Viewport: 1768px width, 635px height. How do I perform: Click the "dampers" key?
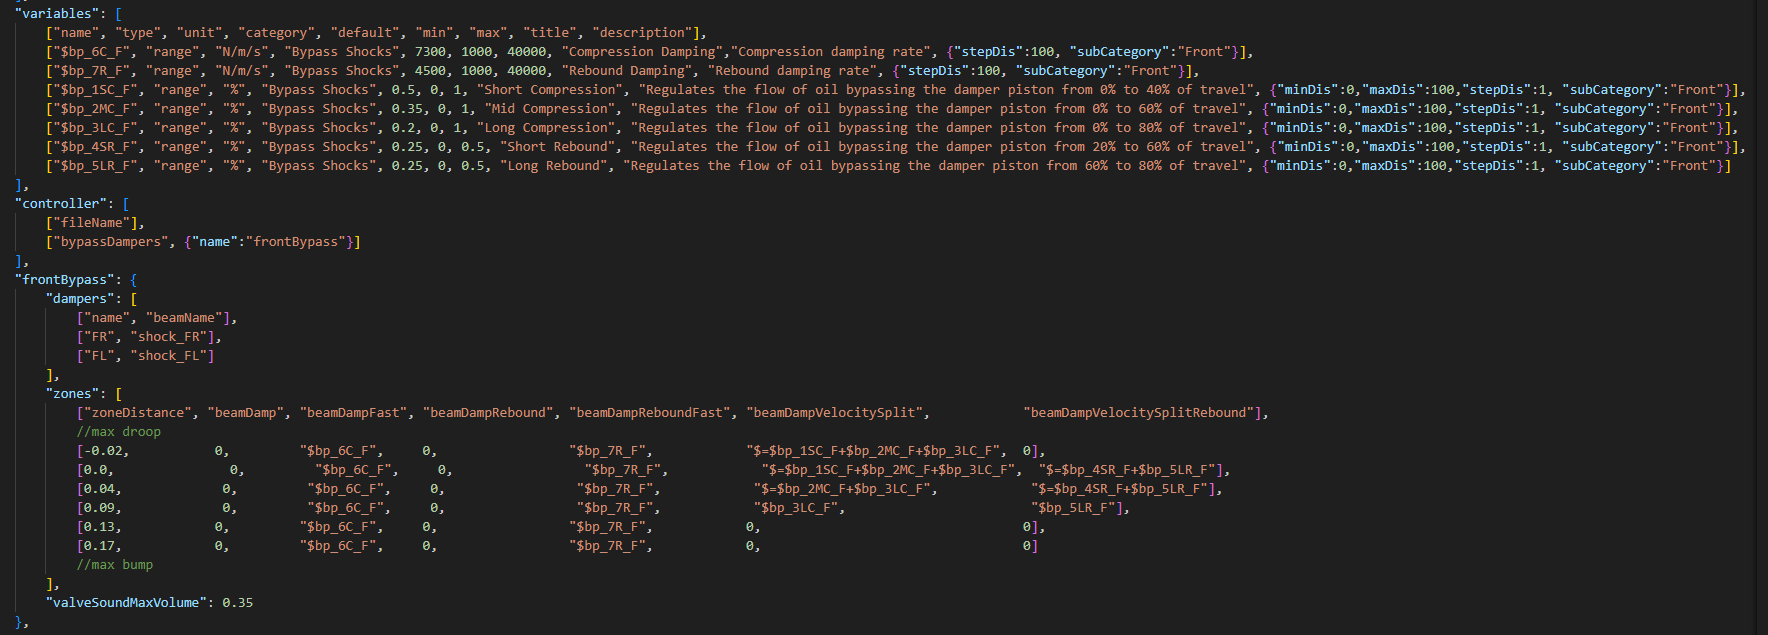click(80, 298)
